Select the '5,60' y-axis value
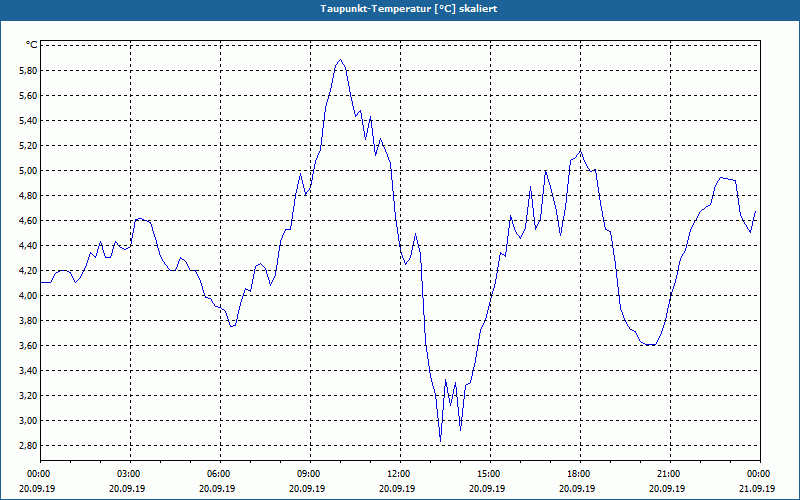 (x=28, y=96)
